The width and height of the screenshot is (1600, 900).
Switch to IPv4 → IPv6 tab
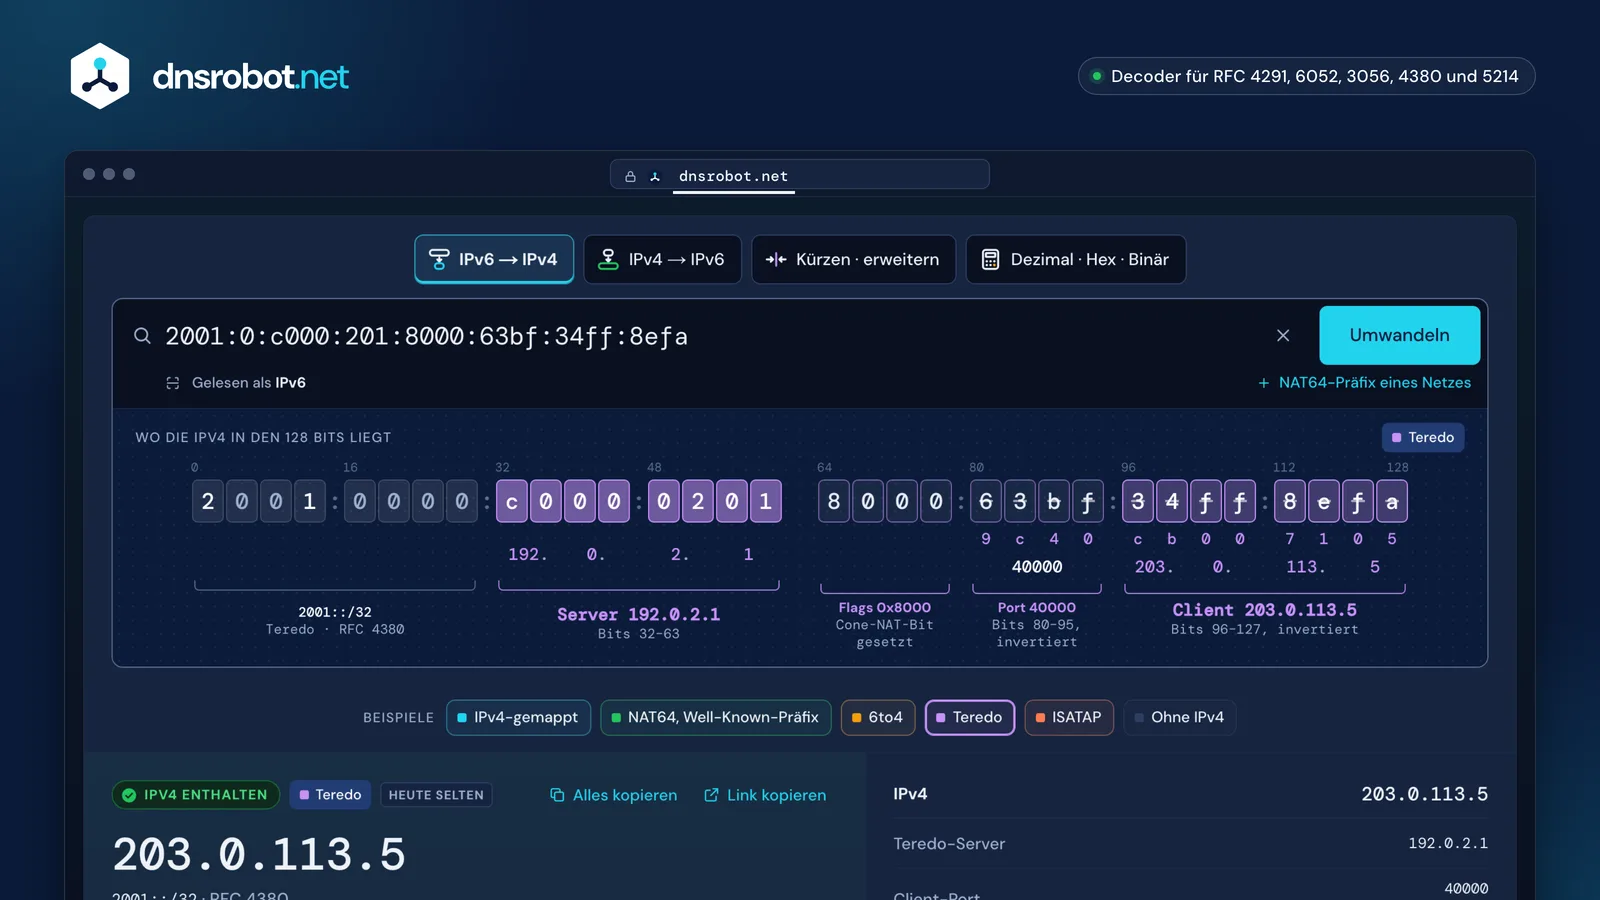[x=662, y=259]
